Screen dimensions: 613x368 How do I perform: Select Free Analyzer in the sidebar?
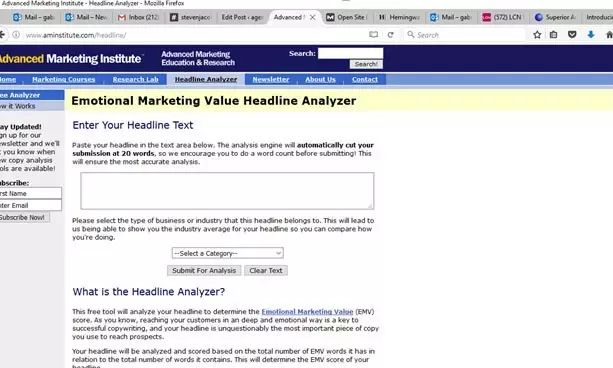tap(31, 95)
